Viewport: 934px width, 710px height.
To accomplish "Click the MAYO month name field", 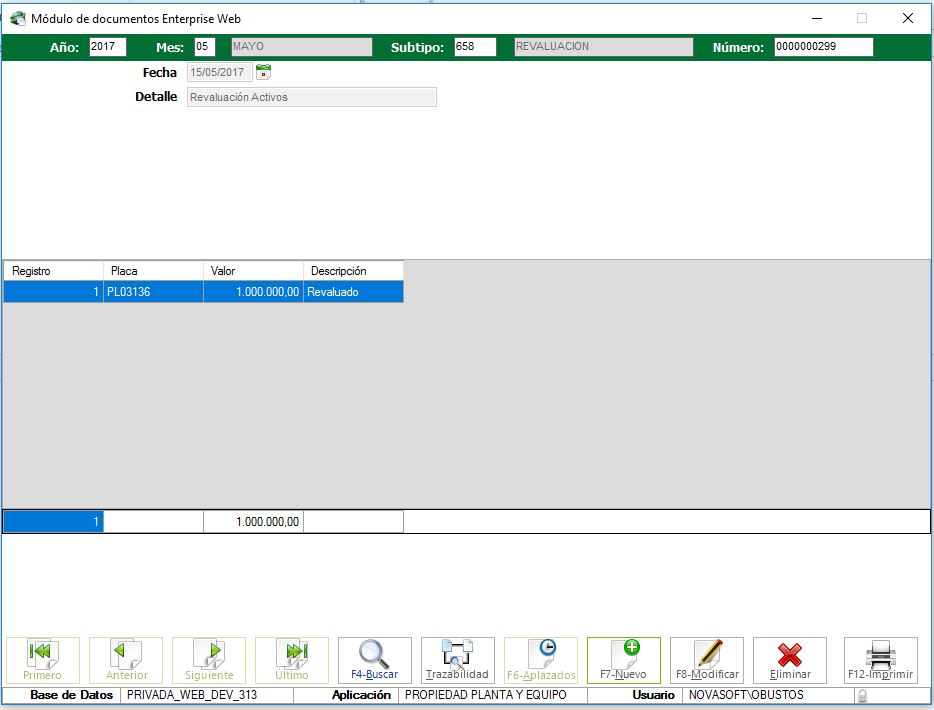I will pos(302,46).
